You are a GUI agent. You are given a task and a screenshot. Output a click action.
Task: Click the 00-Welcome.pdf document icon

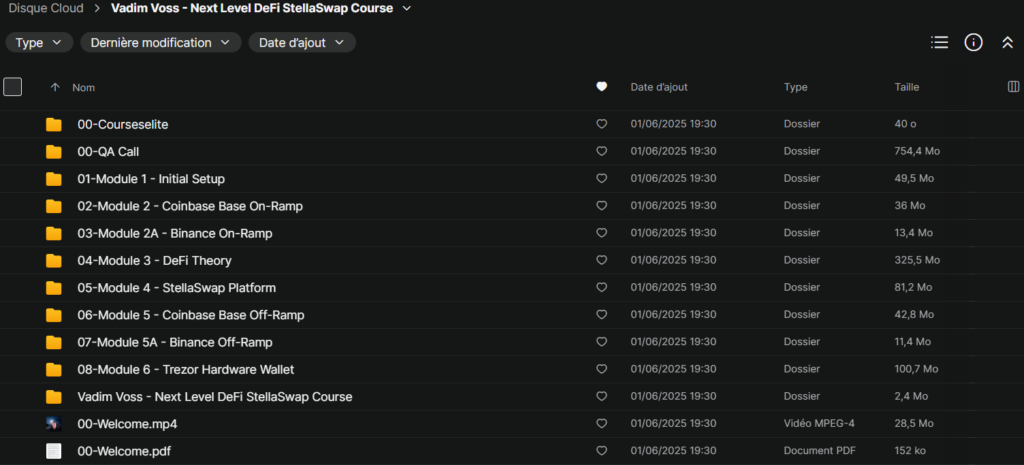coord(54,451)
